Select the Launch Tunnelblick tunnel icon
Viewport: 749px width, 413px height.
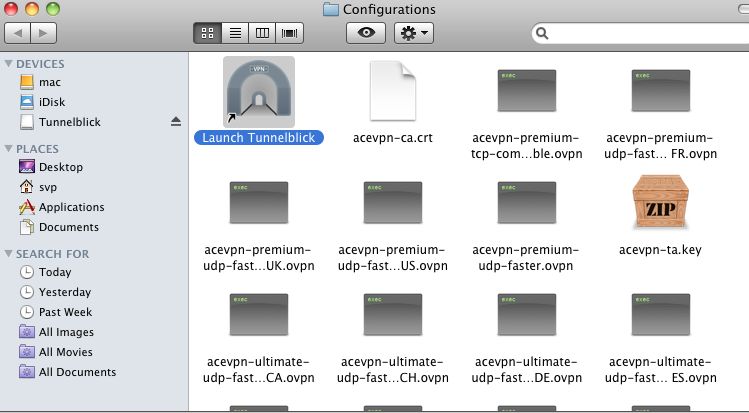pos(259,92)
